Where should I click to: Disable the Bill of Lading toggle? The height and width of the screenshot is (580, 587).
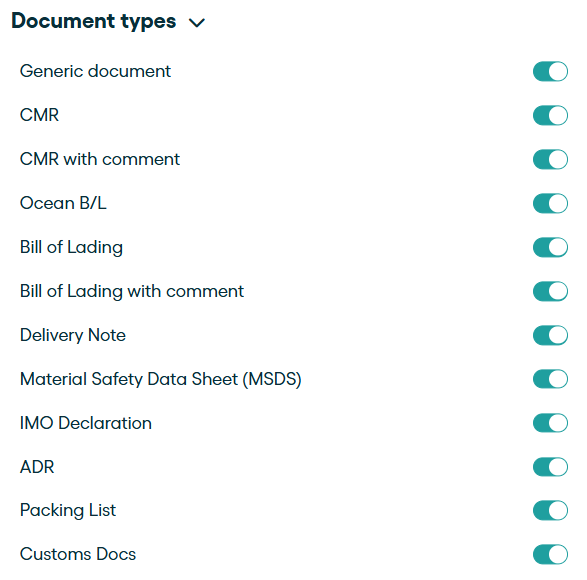(x=550, y=247)
